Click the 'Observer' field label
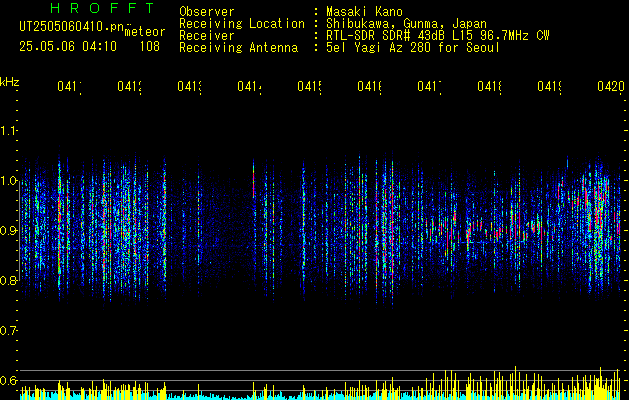Image resolution: width=629 pixels, height=400 pixels. pos(207,11)
